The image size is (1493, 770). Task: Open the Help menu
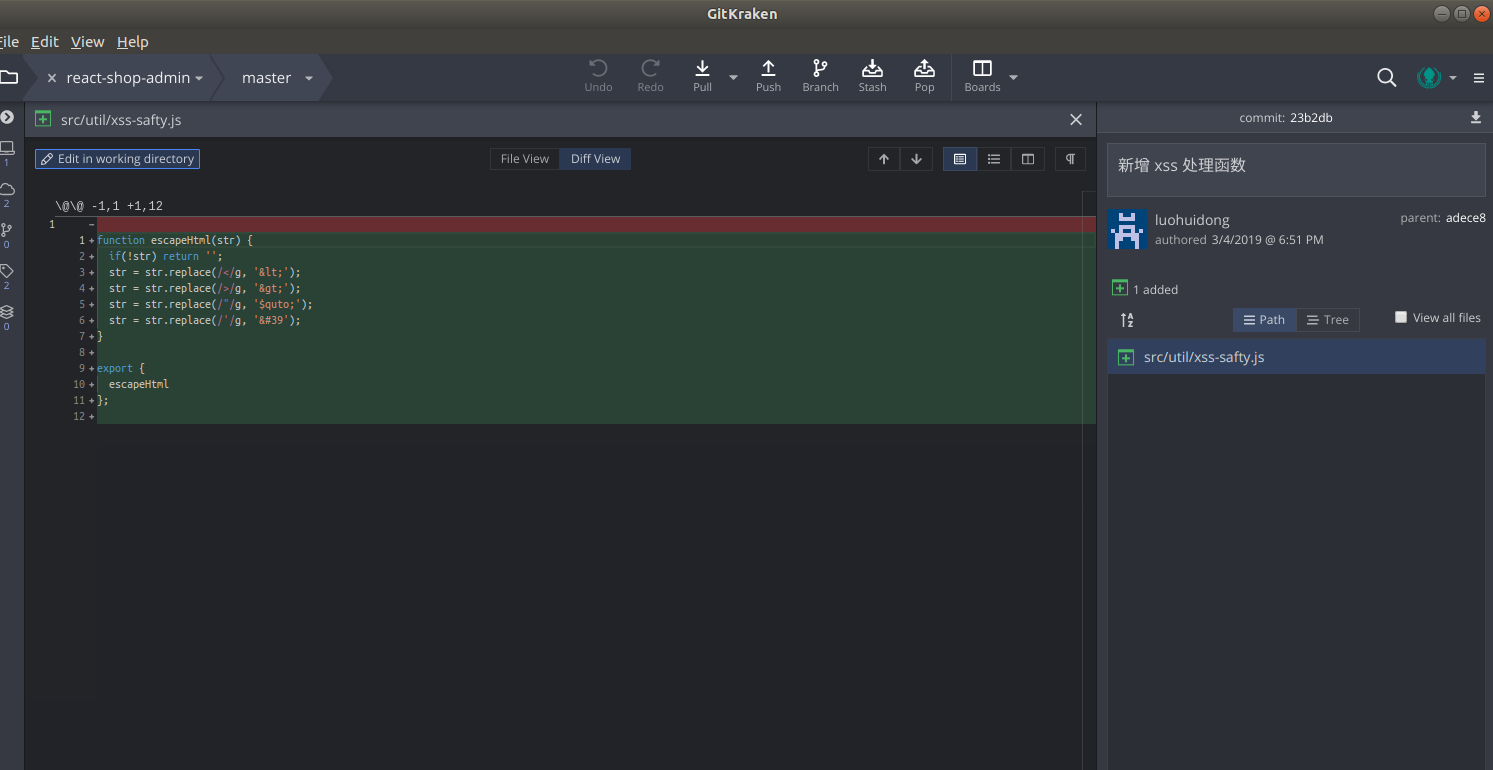coord(132,42)
